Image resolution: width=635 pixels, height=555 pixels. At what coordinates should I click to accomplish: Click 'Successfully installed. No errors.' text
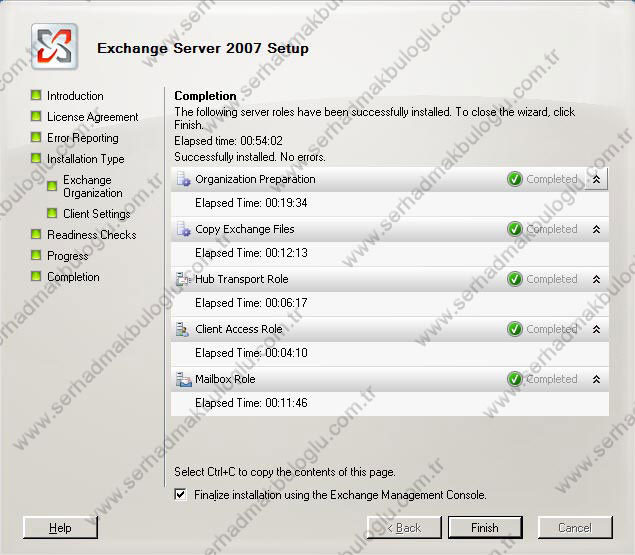point(250,157)
